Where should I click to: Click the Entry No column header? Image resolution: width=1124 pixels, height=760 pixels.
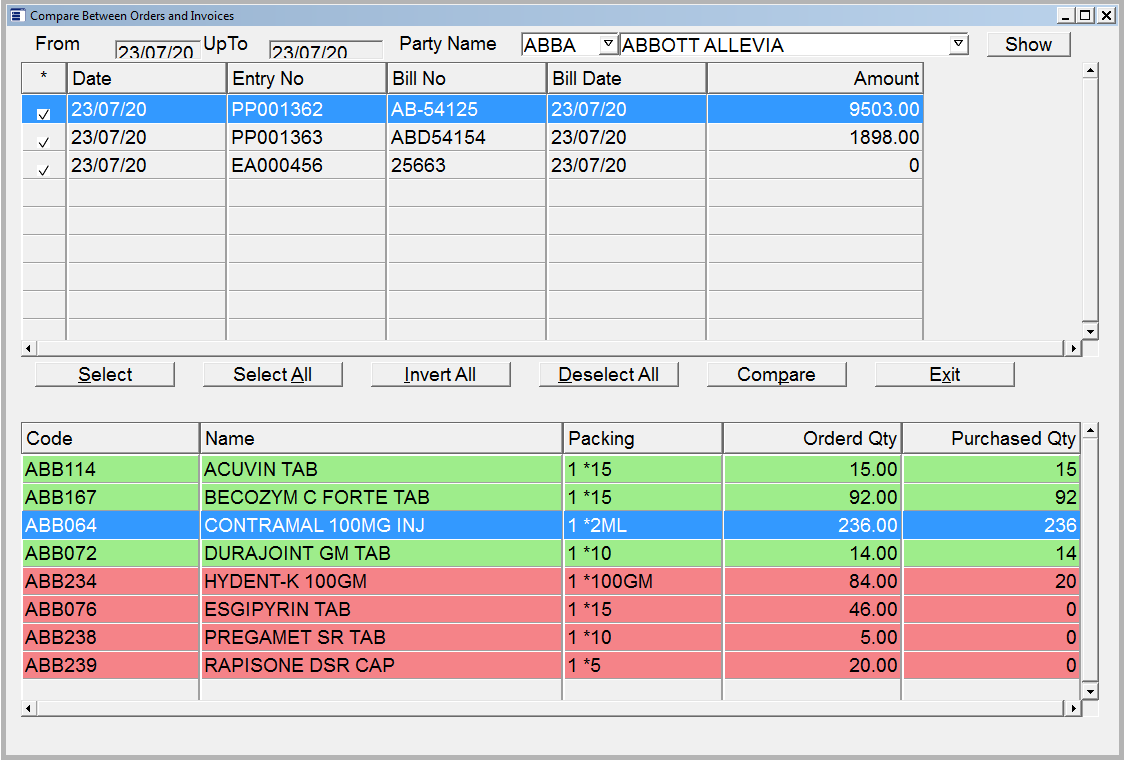pos(306,78)
